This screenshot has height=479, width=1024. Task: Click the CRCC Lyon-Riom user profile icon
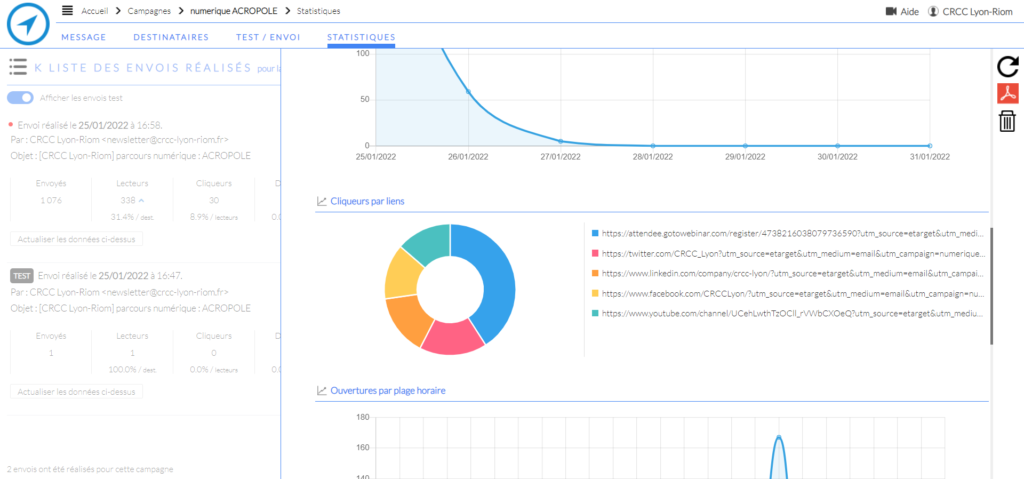point(933,11)
